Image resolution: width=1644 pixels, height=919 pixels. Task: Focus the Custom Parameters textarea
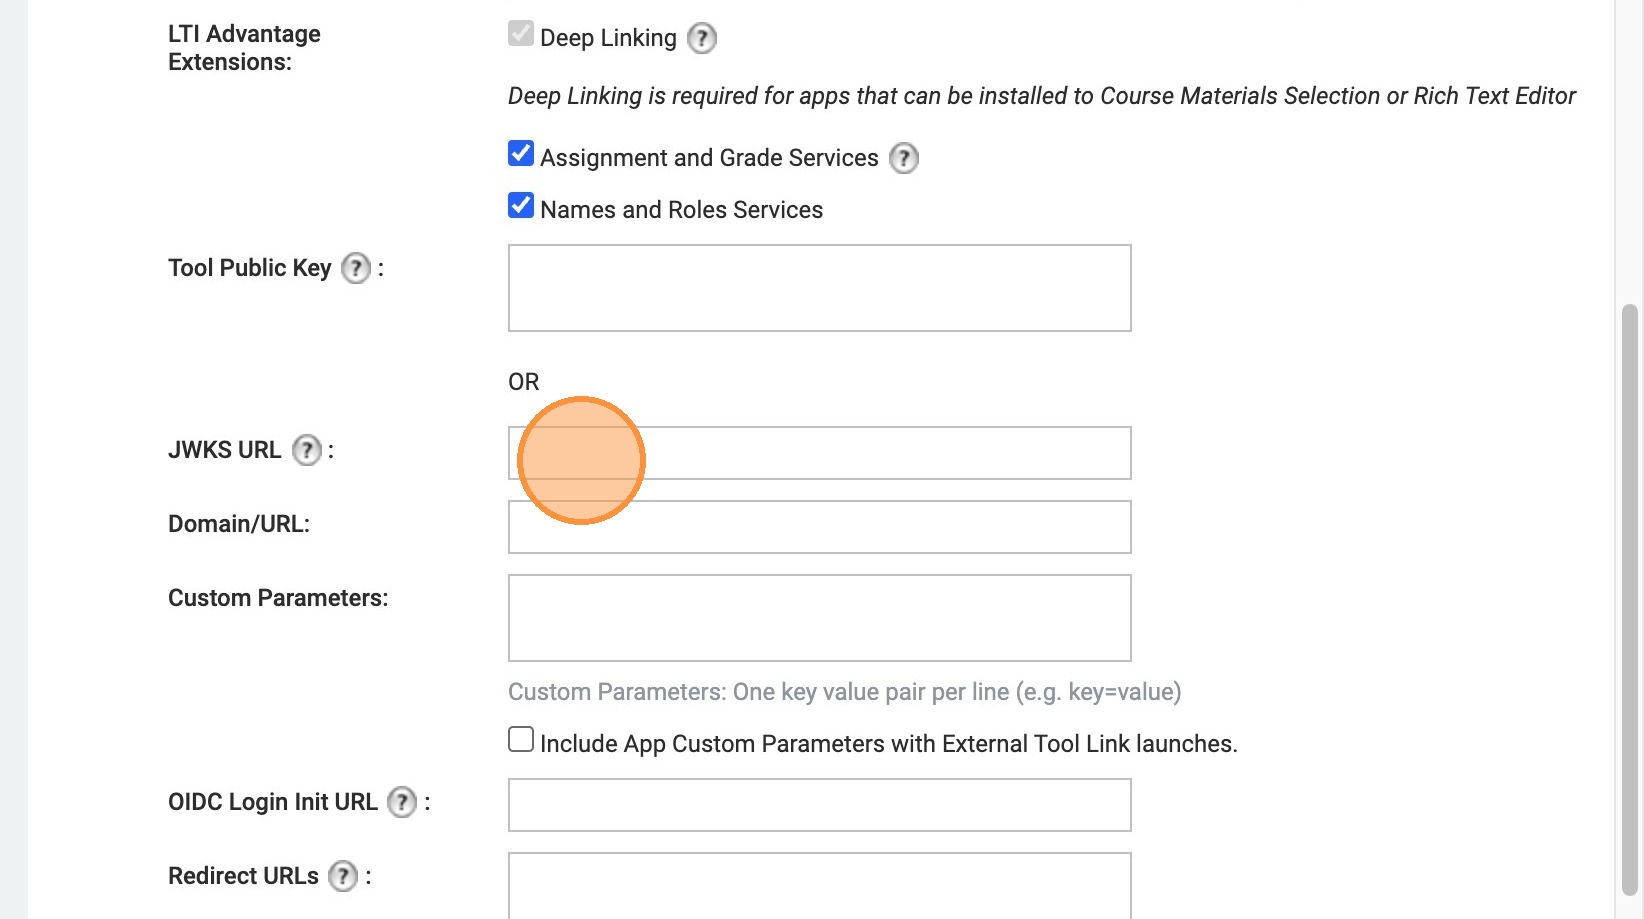click(819, 618)
